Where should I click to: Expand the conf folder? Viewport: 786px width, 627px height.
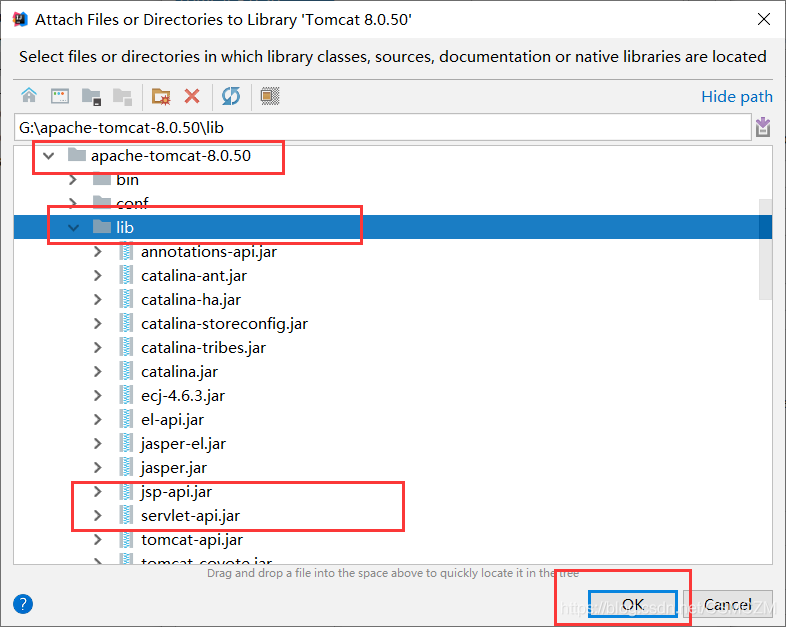click(73, 203)
